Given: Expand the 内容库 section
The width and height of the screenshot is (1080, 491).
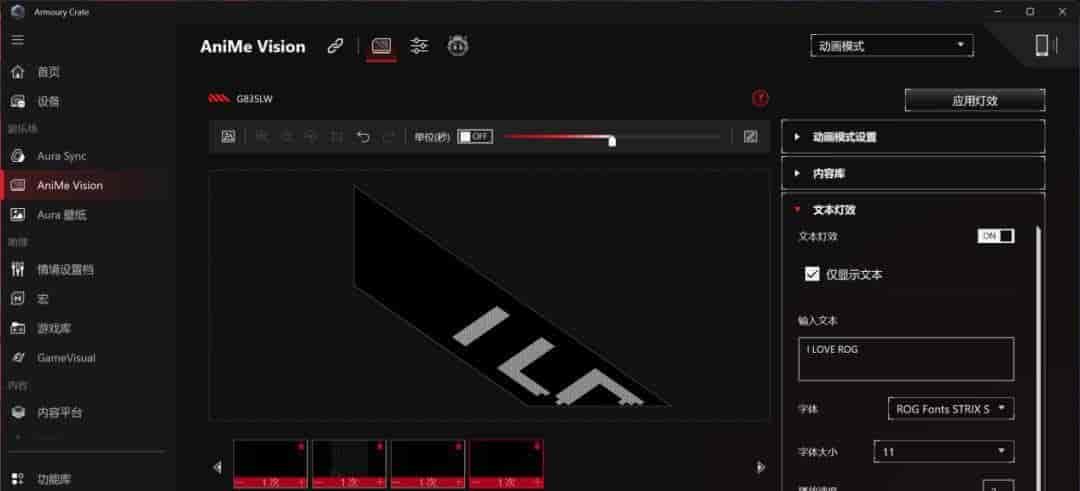Looking at the screenshot, I should (x=913, y=174).
